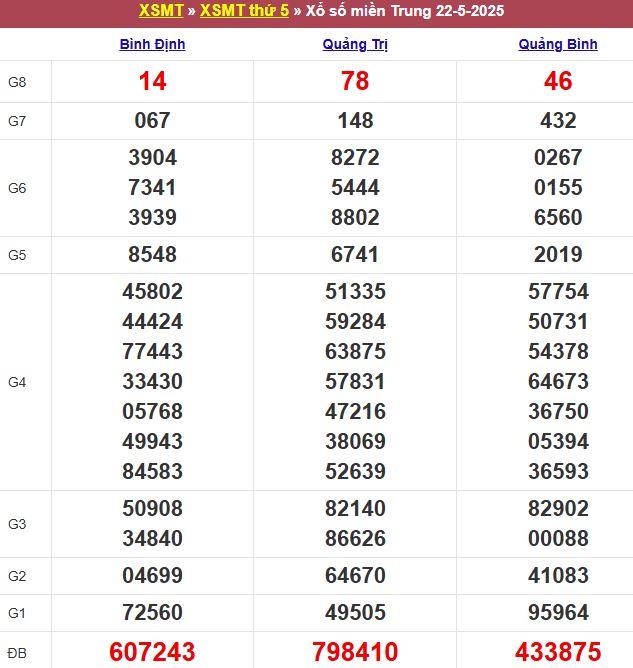Open the Quảng Bình province link
Image resolution: width=633 pixels, height=668 pixels.
coord(558,44)
